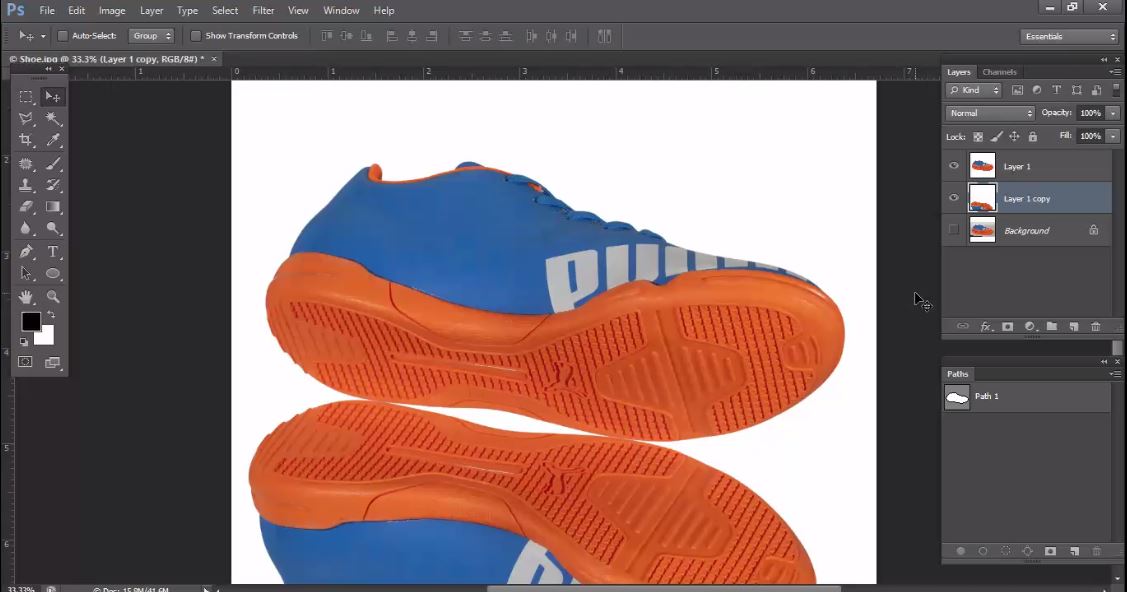Delete the selected layer with trash icon
The image size is (1127, 592).
coord(1096,326)
